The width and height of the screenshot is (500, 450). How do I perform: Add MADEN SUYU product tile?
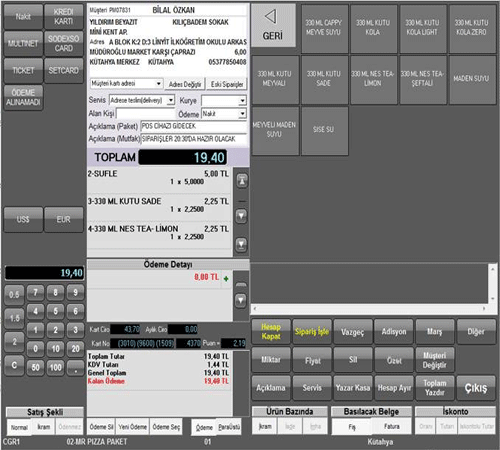tap(471, 79)
